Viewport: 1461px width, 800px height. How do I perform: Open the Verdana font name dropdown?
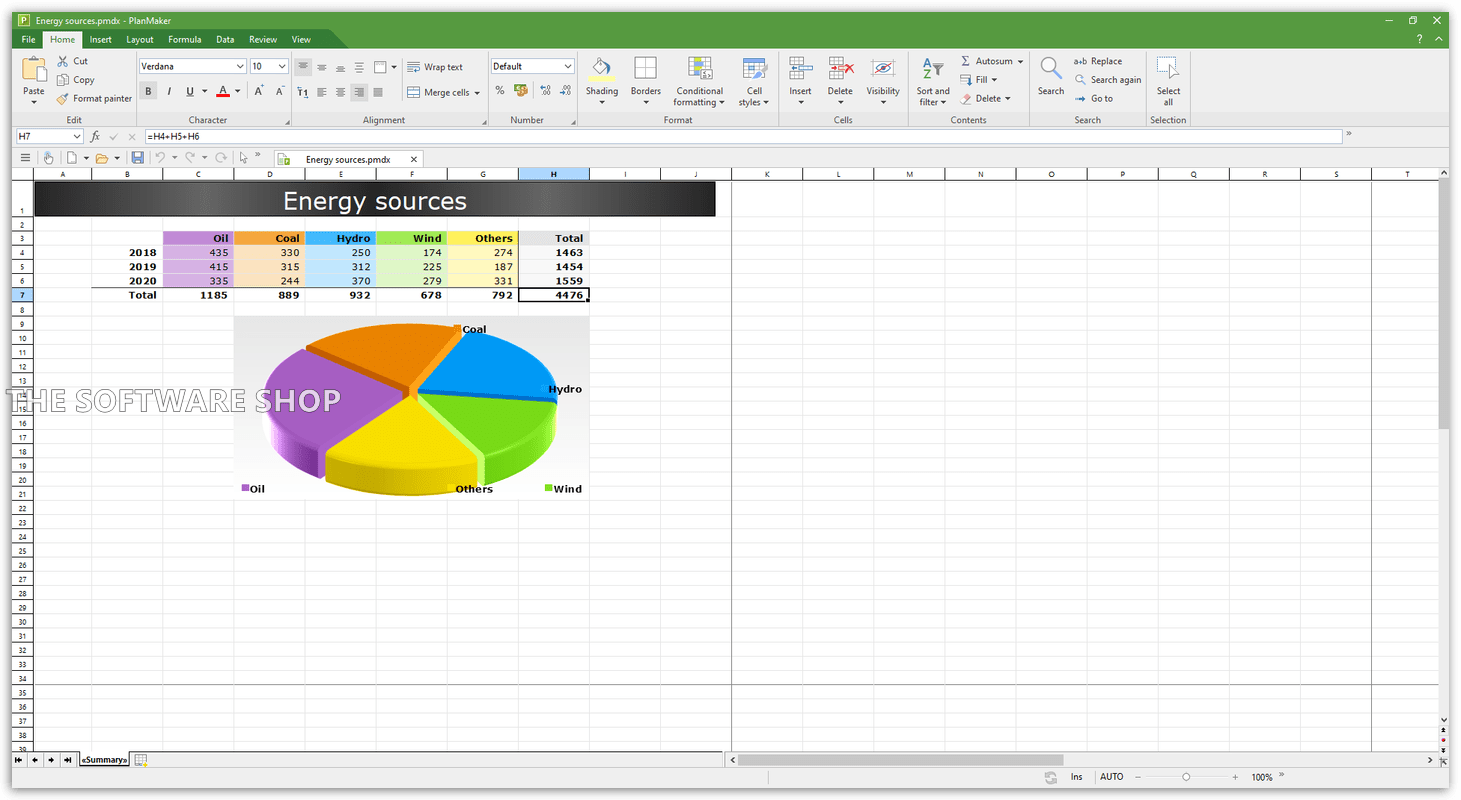pos(240,66)
